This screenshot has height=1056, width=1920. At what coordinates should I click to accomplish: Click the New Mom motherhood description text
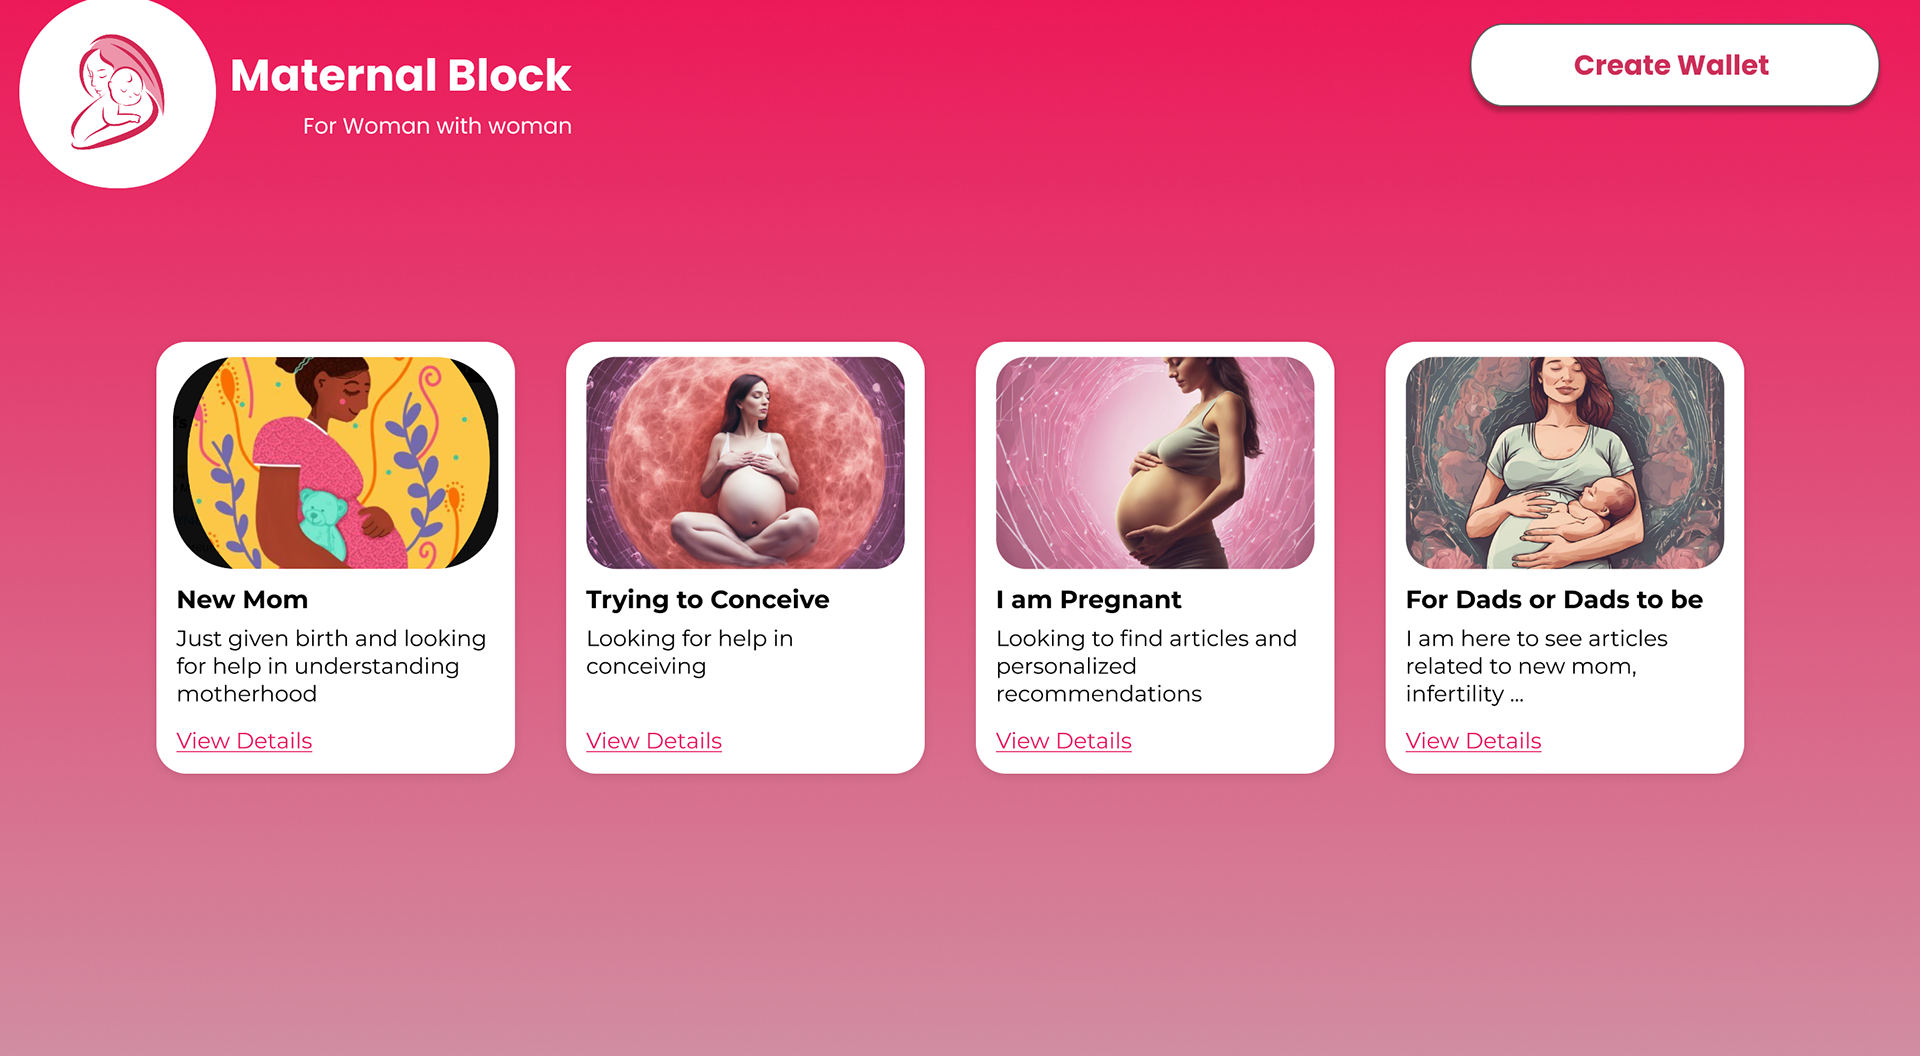[x=331, y=666]
